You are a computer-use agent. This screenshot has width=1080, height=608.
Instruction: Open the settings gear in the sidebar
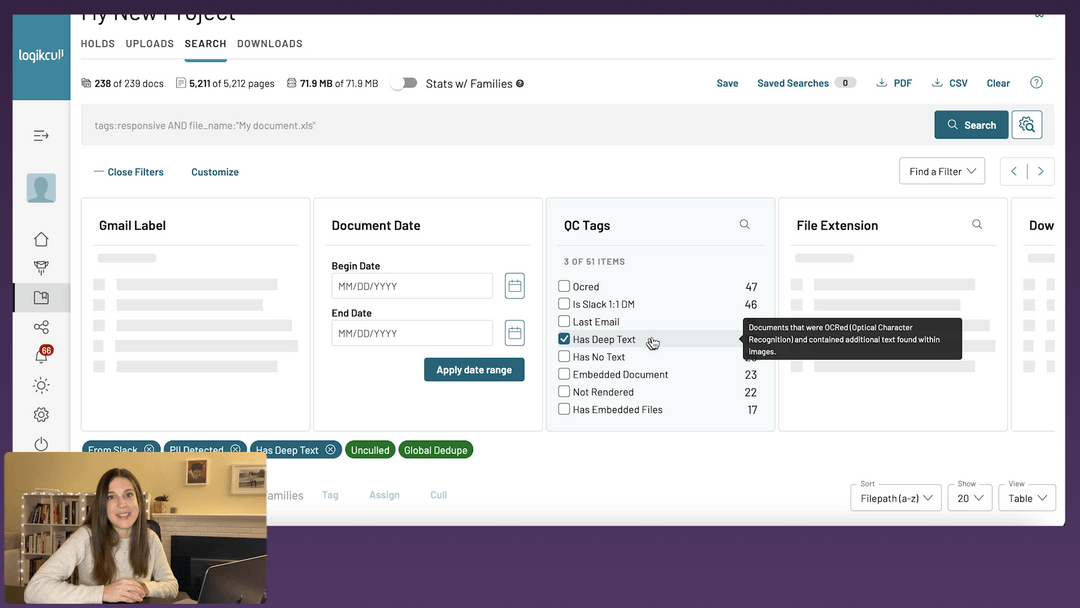[41, 414]
